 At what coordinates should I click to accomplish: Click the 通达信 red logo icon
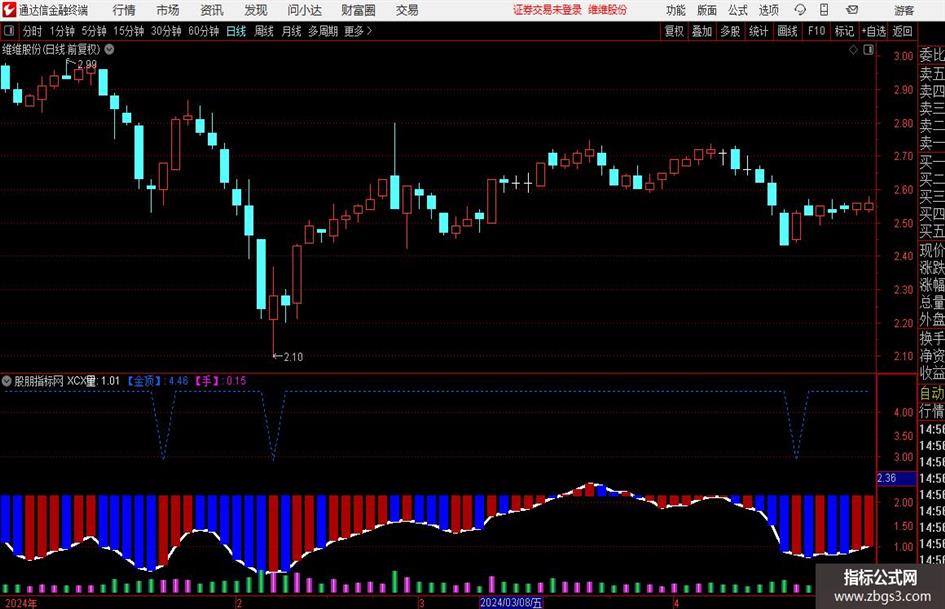tap(8, 10)
